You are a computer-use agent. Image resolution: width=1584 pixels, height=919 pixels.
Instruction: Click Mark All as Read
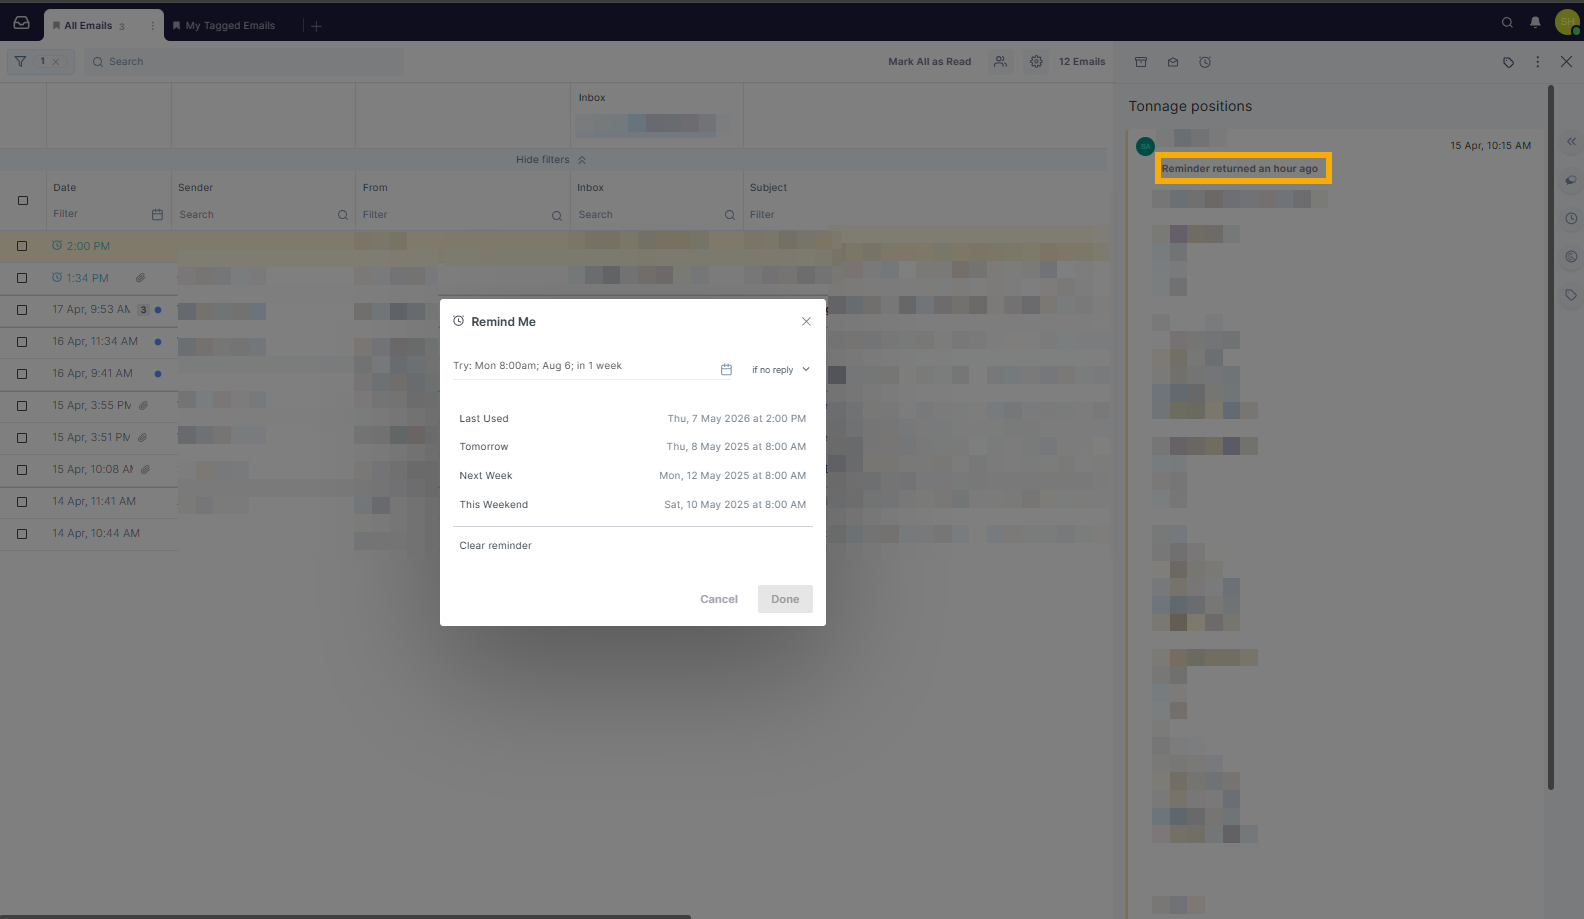click(929, 62)
